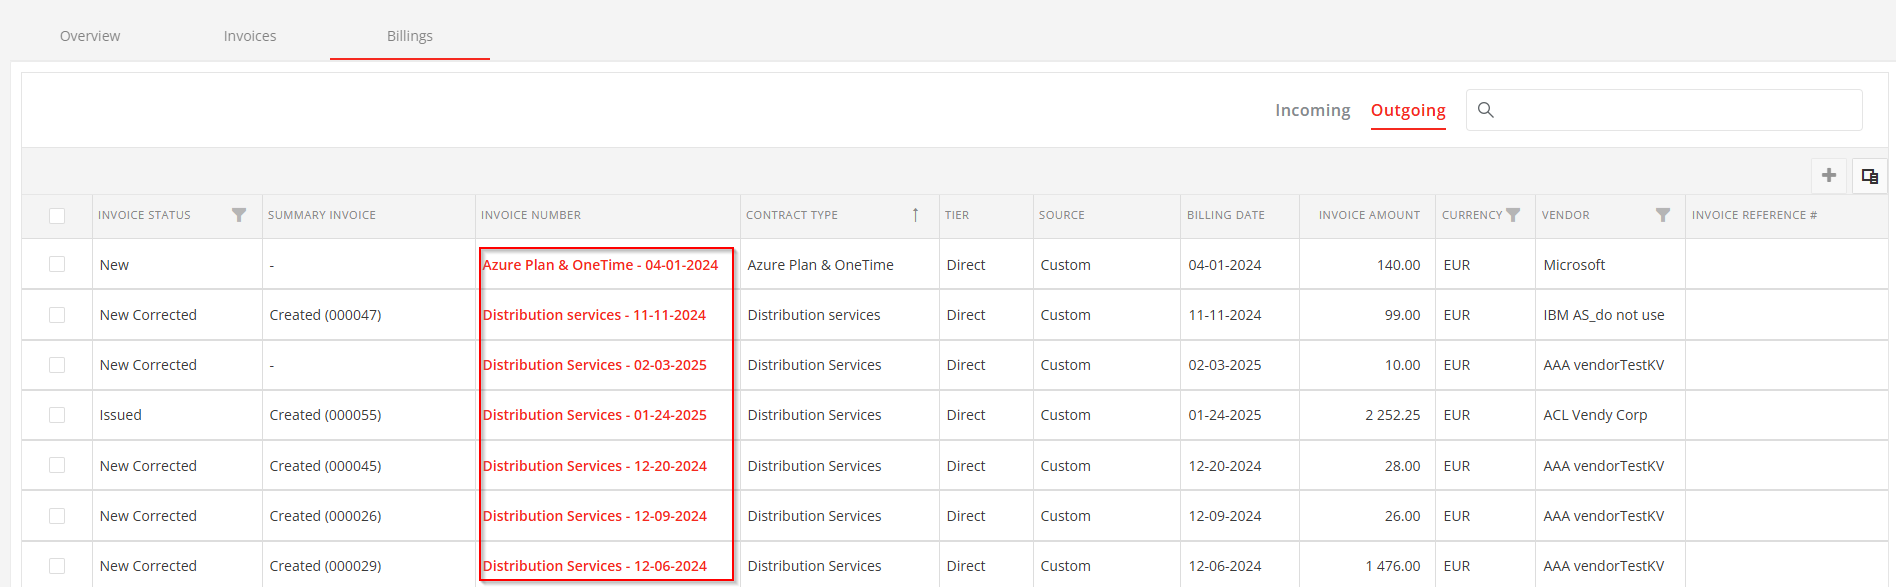Check the box for the Microsoft invoice row
Screen dimensions: 1896x587
tap(57, 264)
